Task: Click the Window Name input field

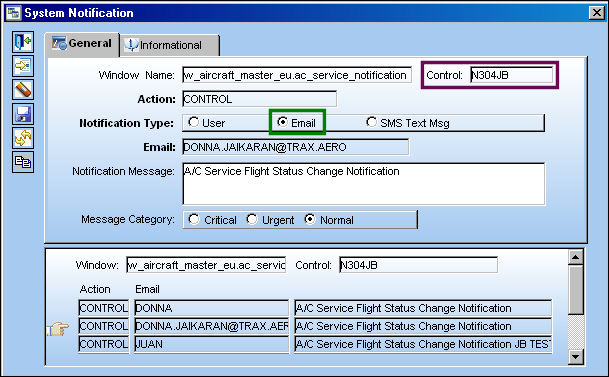Action: (x=297, y=75)
